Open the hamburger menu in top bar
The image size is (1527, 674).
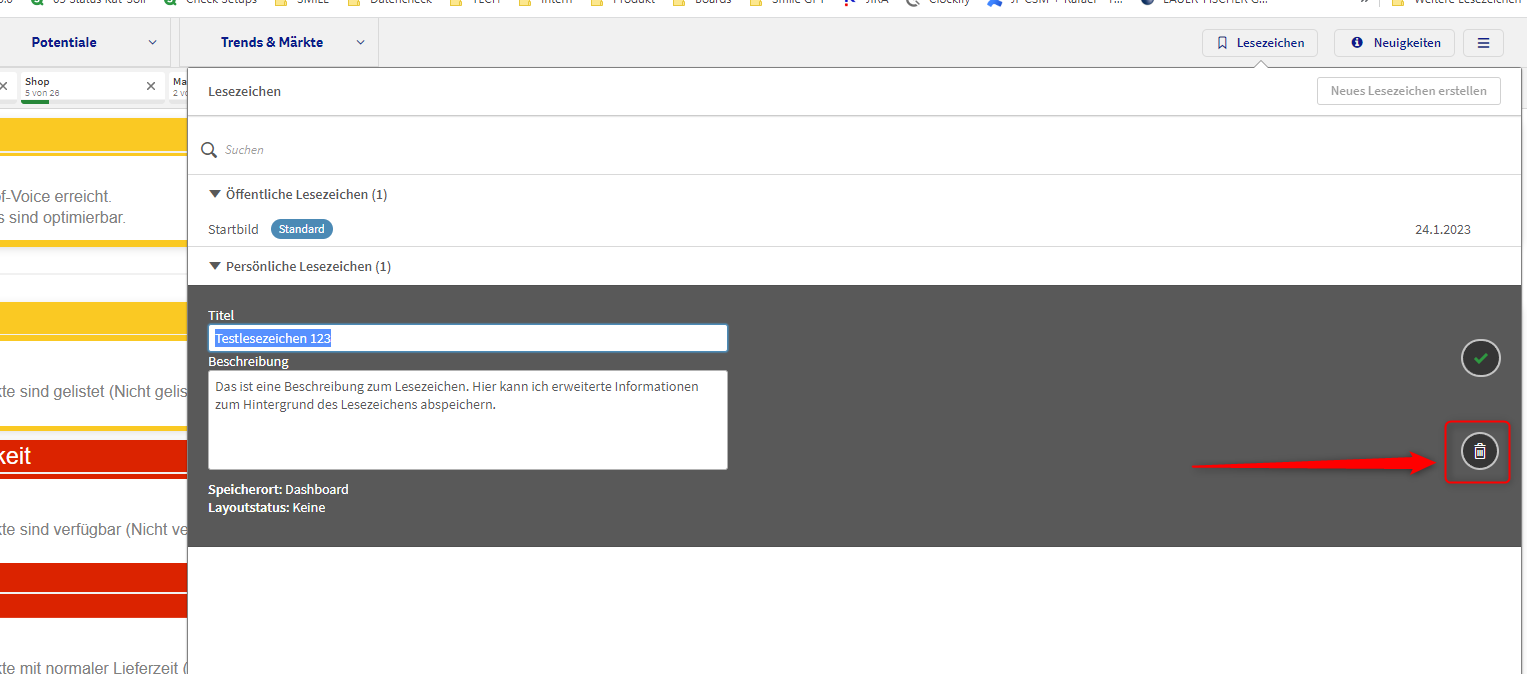(1483, 43)
